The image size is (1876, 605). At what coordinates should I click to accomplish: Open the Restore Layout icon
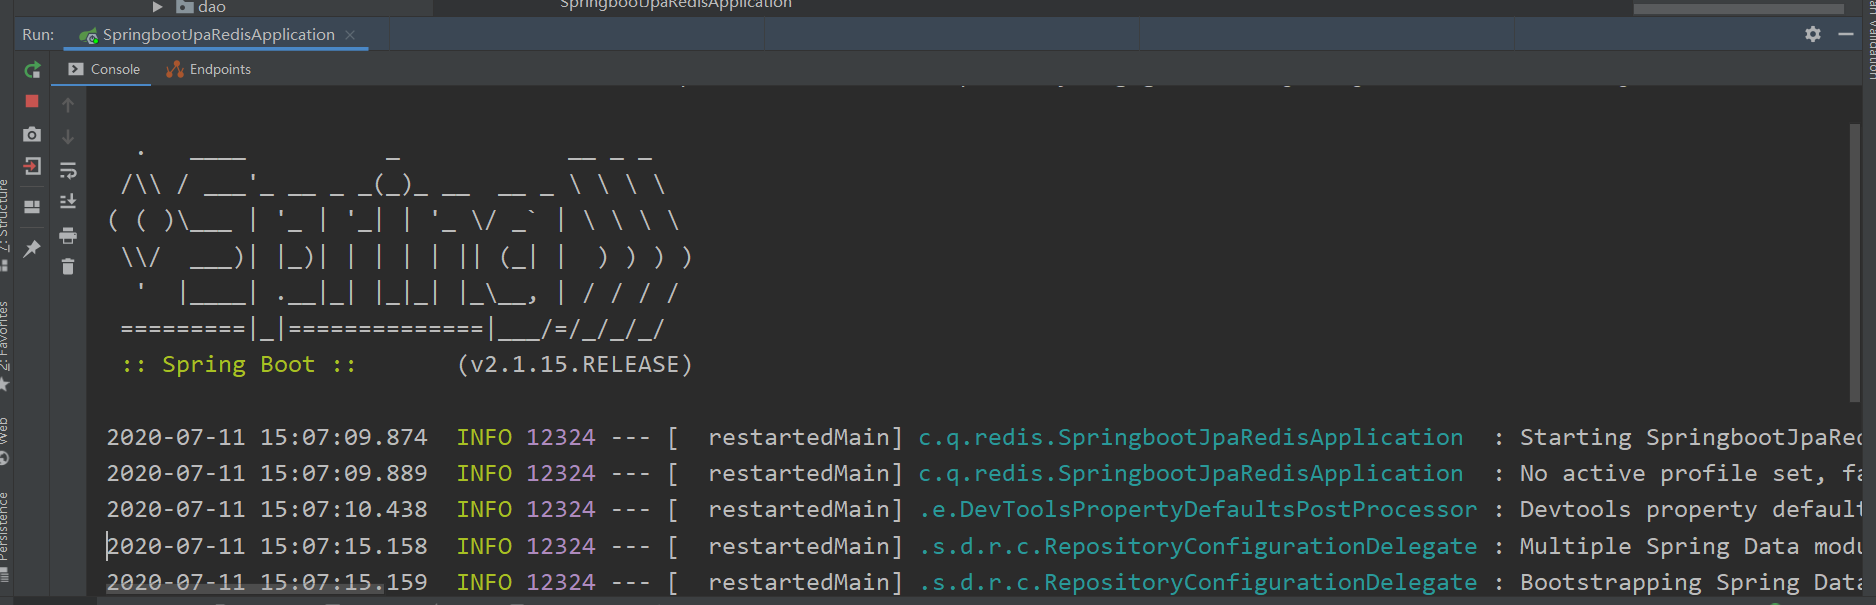[x=32, y=207]
